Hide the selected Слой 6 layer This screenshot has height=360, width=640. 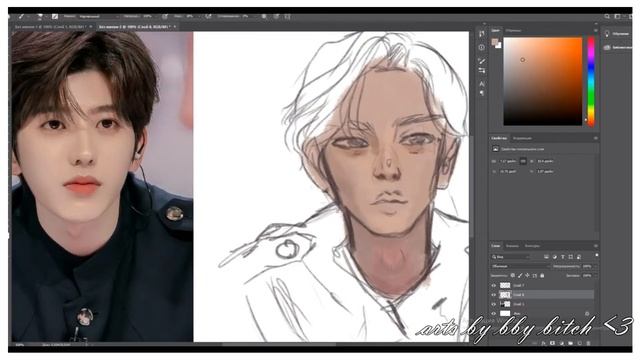coord(493,295)
